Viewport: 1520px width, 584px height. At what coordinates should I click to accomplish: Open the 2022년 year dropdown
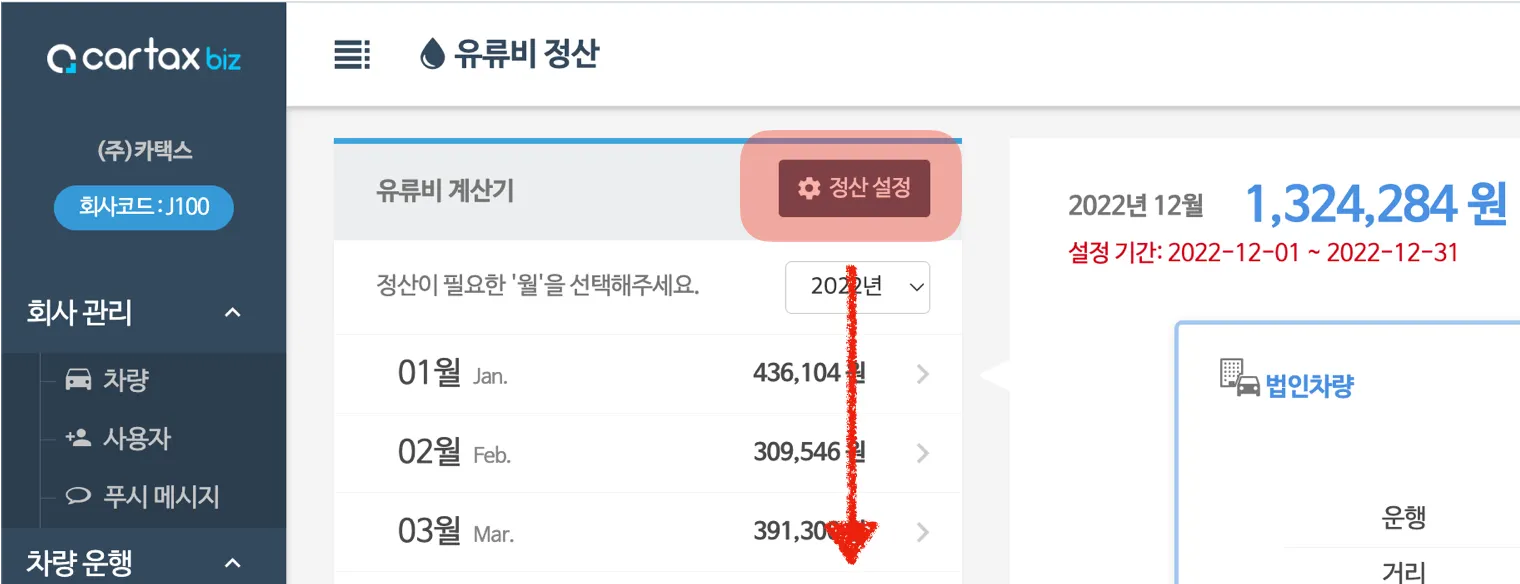coord(857,287)
